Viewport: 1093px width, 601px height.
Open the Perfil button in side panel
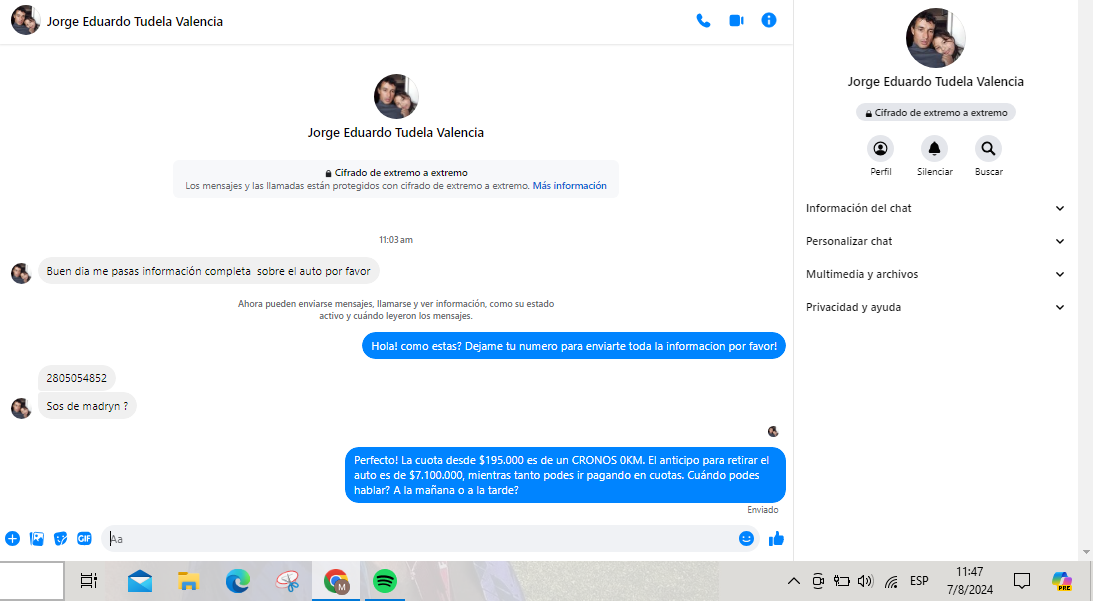(880, 149)
